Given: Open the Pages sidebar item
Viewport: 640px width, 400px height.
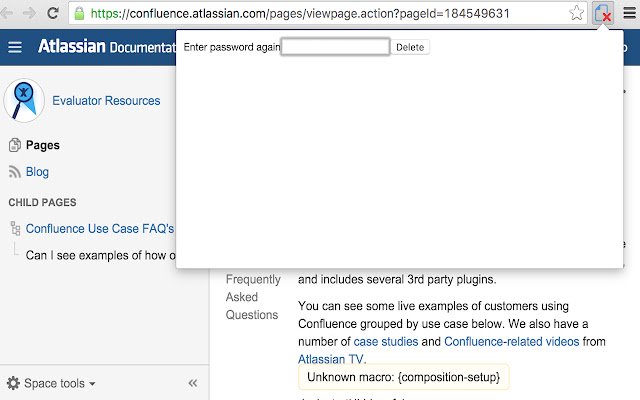Looking at the screenshot, I should (x=42, y=145).
